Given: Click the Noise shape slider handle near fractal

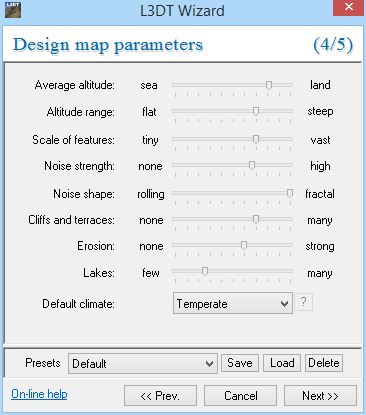Looking at the screenshot, I should tap(290, 193).
